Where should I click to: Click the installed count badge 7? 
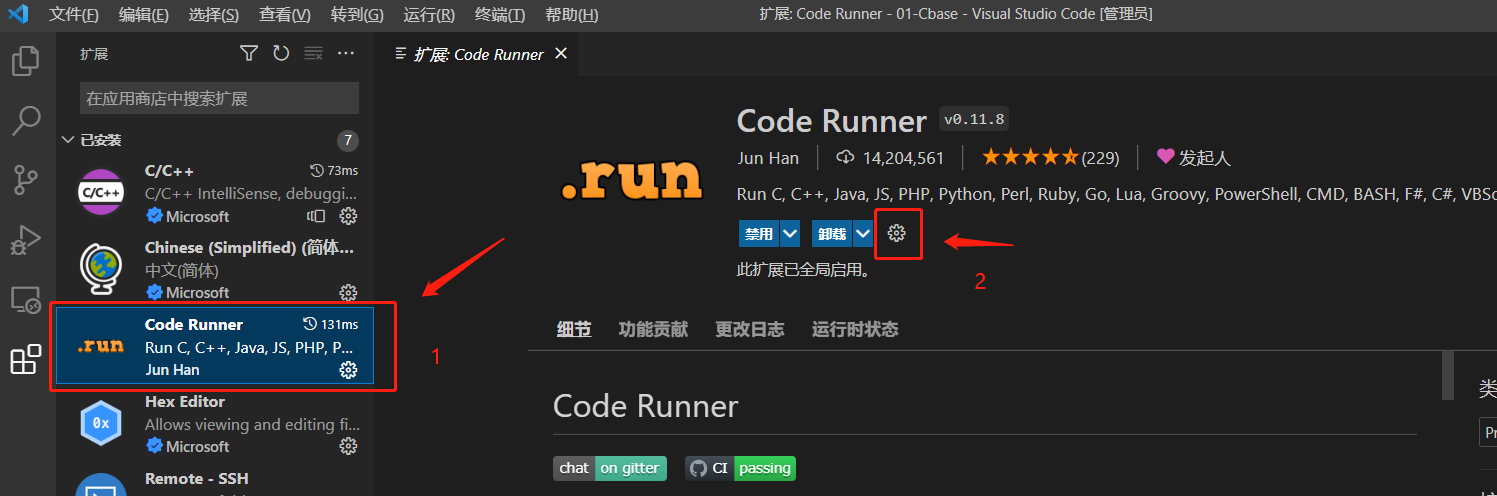point(348,140)
